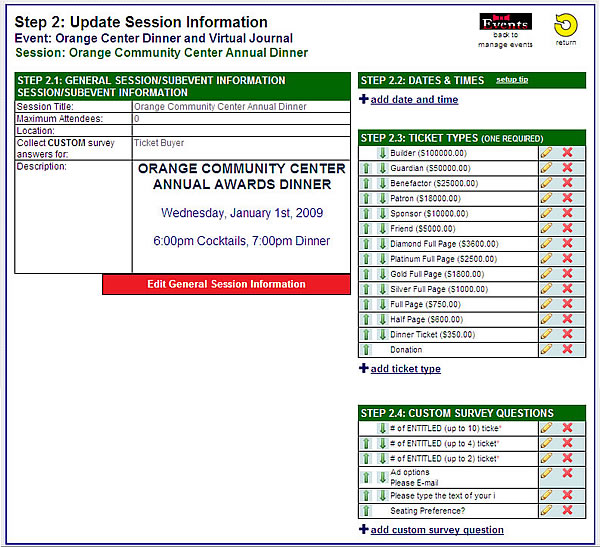The width and height of the screenshot is (600, 547).
Task: Click add custom survey question link
Action: click(437, 530)
